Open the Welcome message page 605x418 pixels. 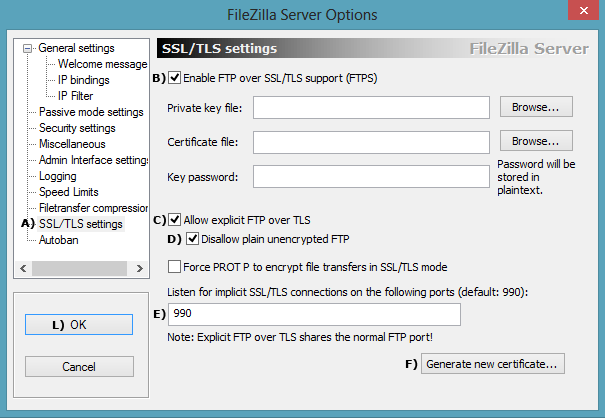click(103, 64)
